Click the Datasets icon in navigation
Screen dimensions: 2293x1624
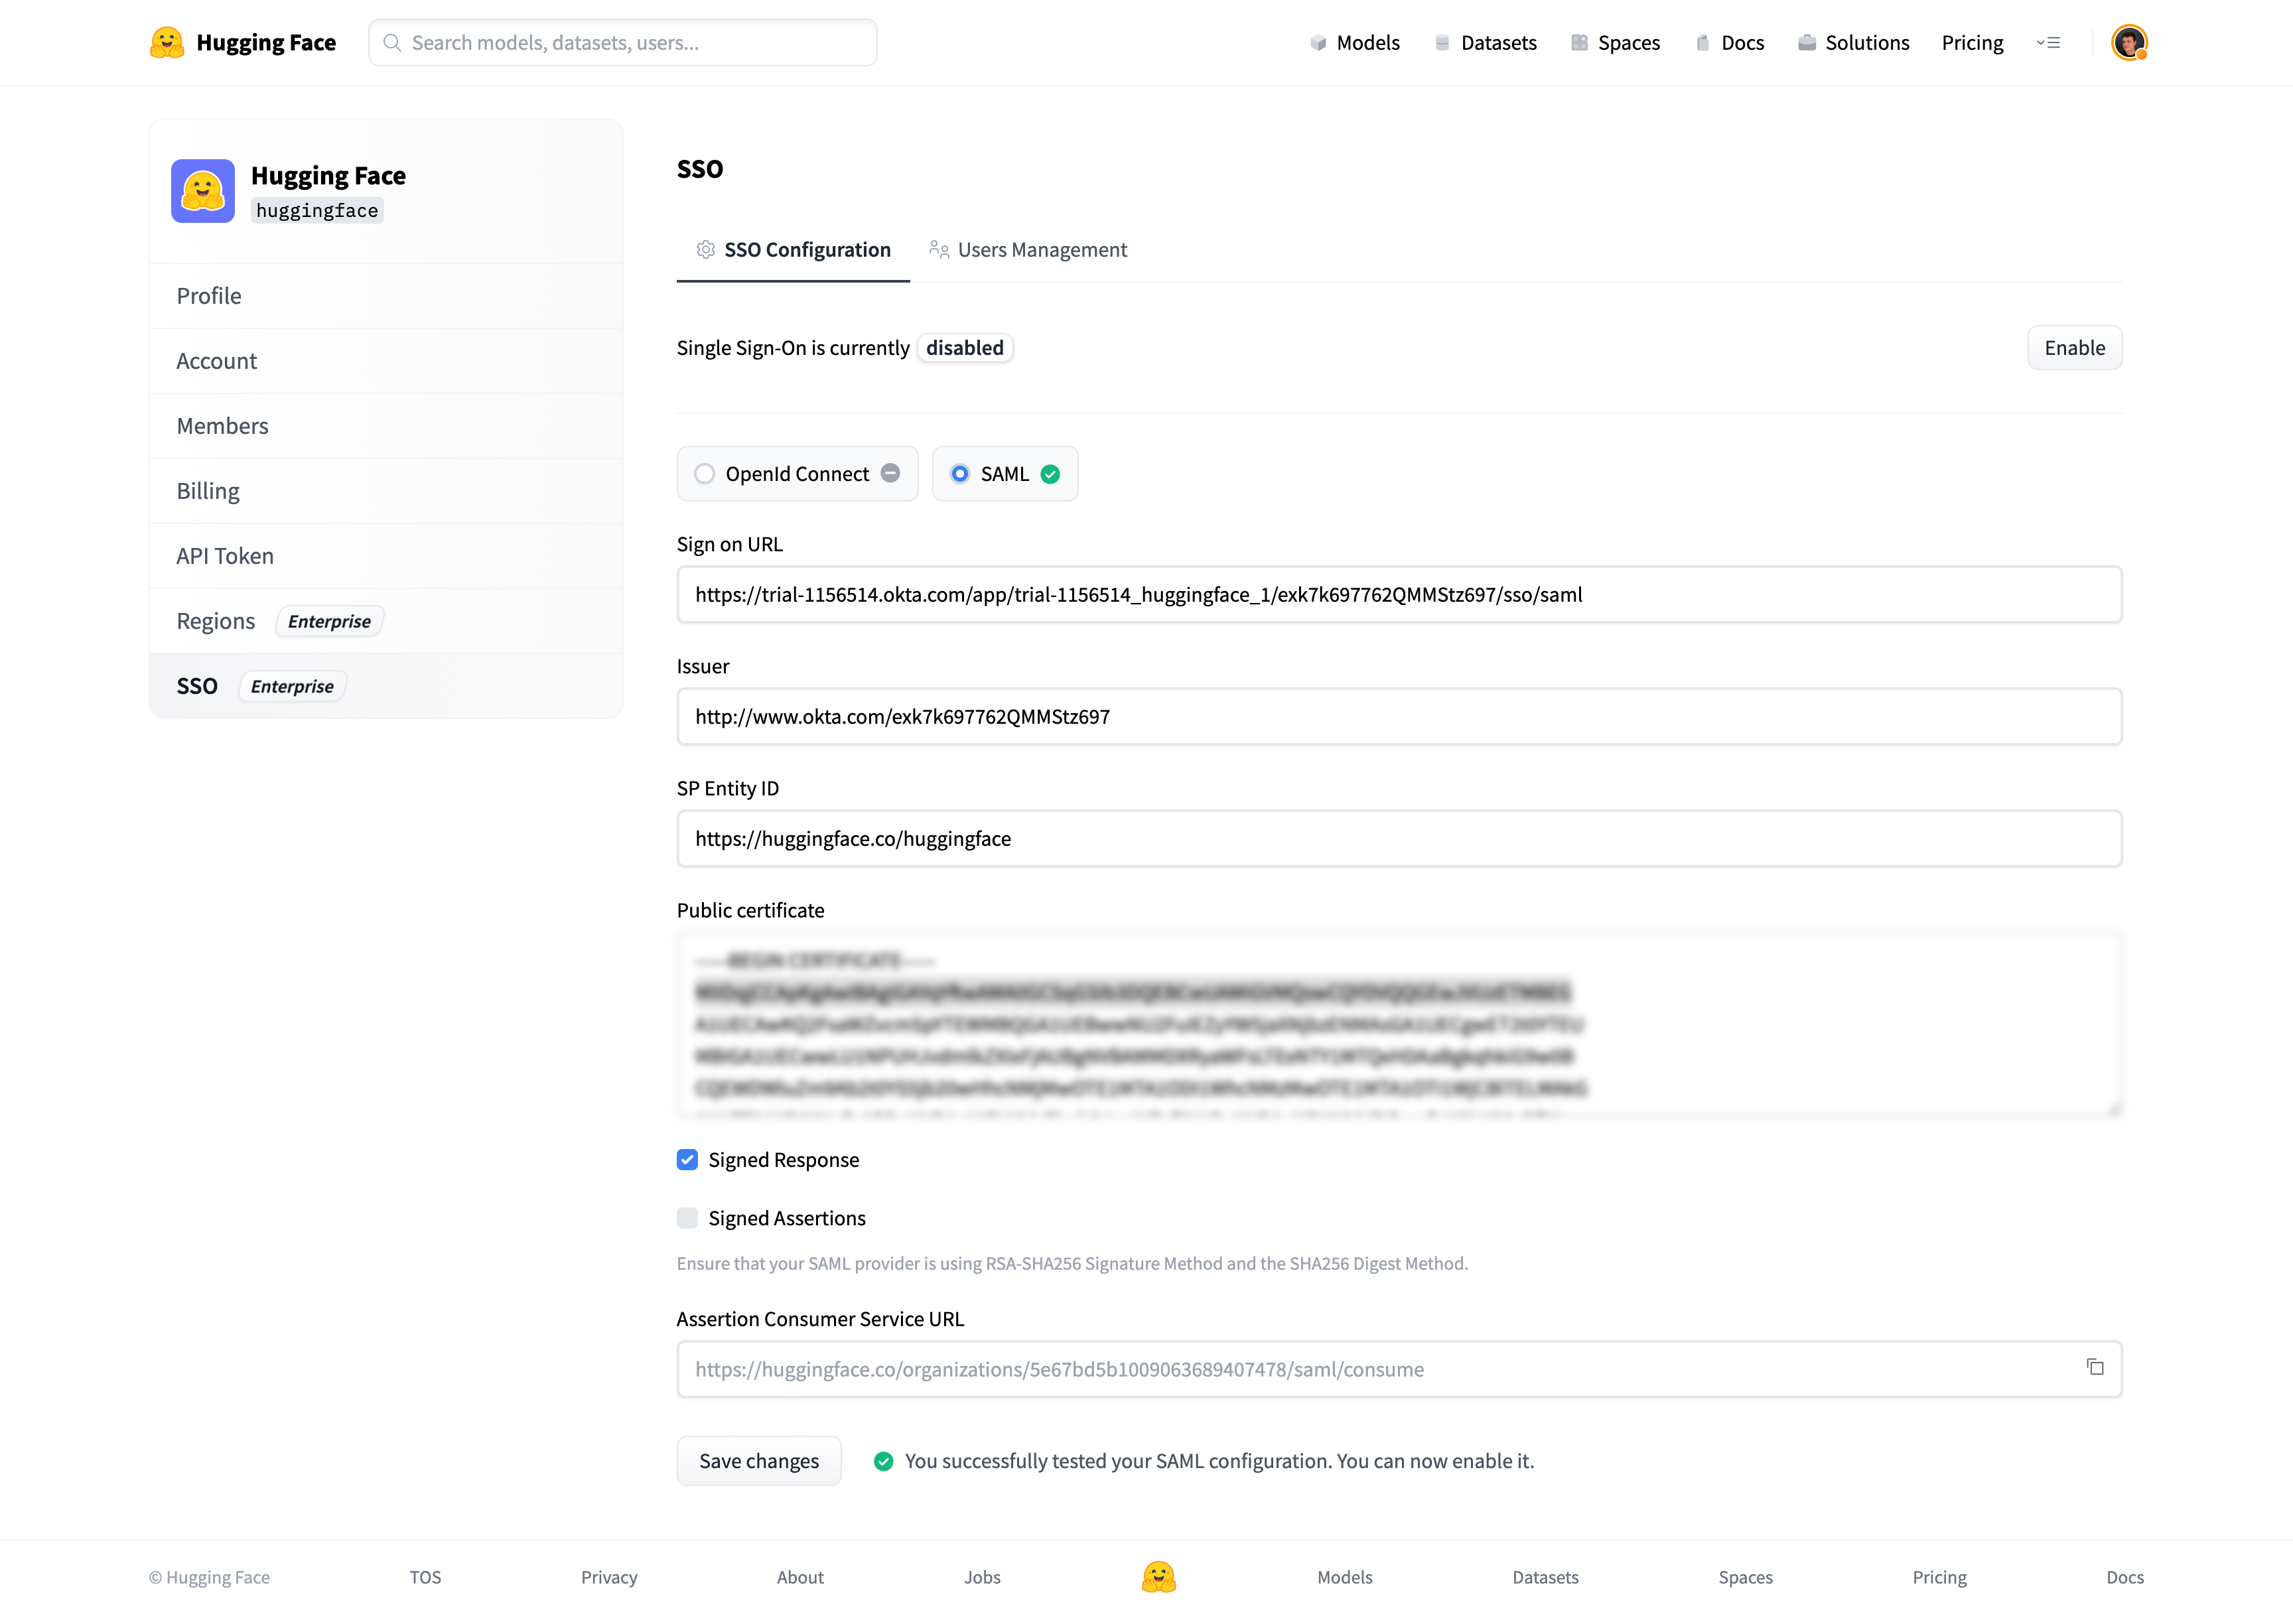click(x=1442, y=42)
